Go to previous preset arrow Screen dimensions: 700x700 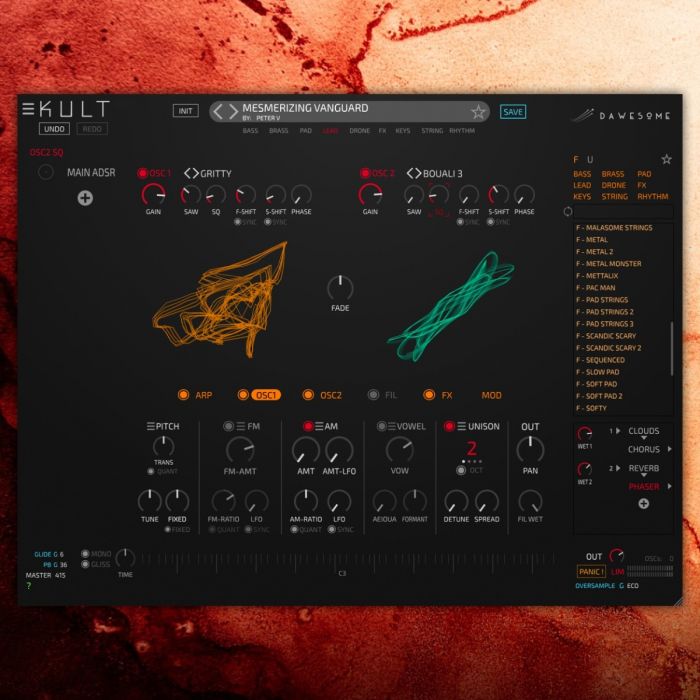[x=217, y=112]
